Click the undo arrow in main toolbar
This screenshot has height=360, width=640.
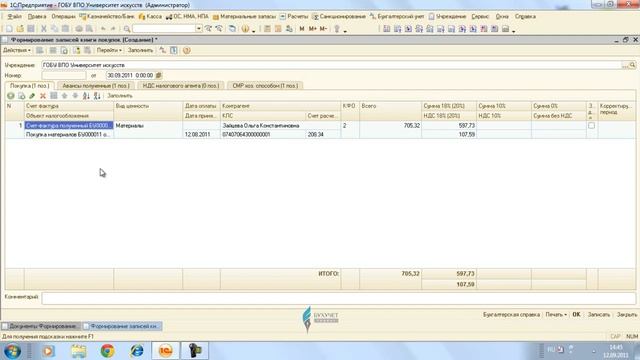[103, 29]
